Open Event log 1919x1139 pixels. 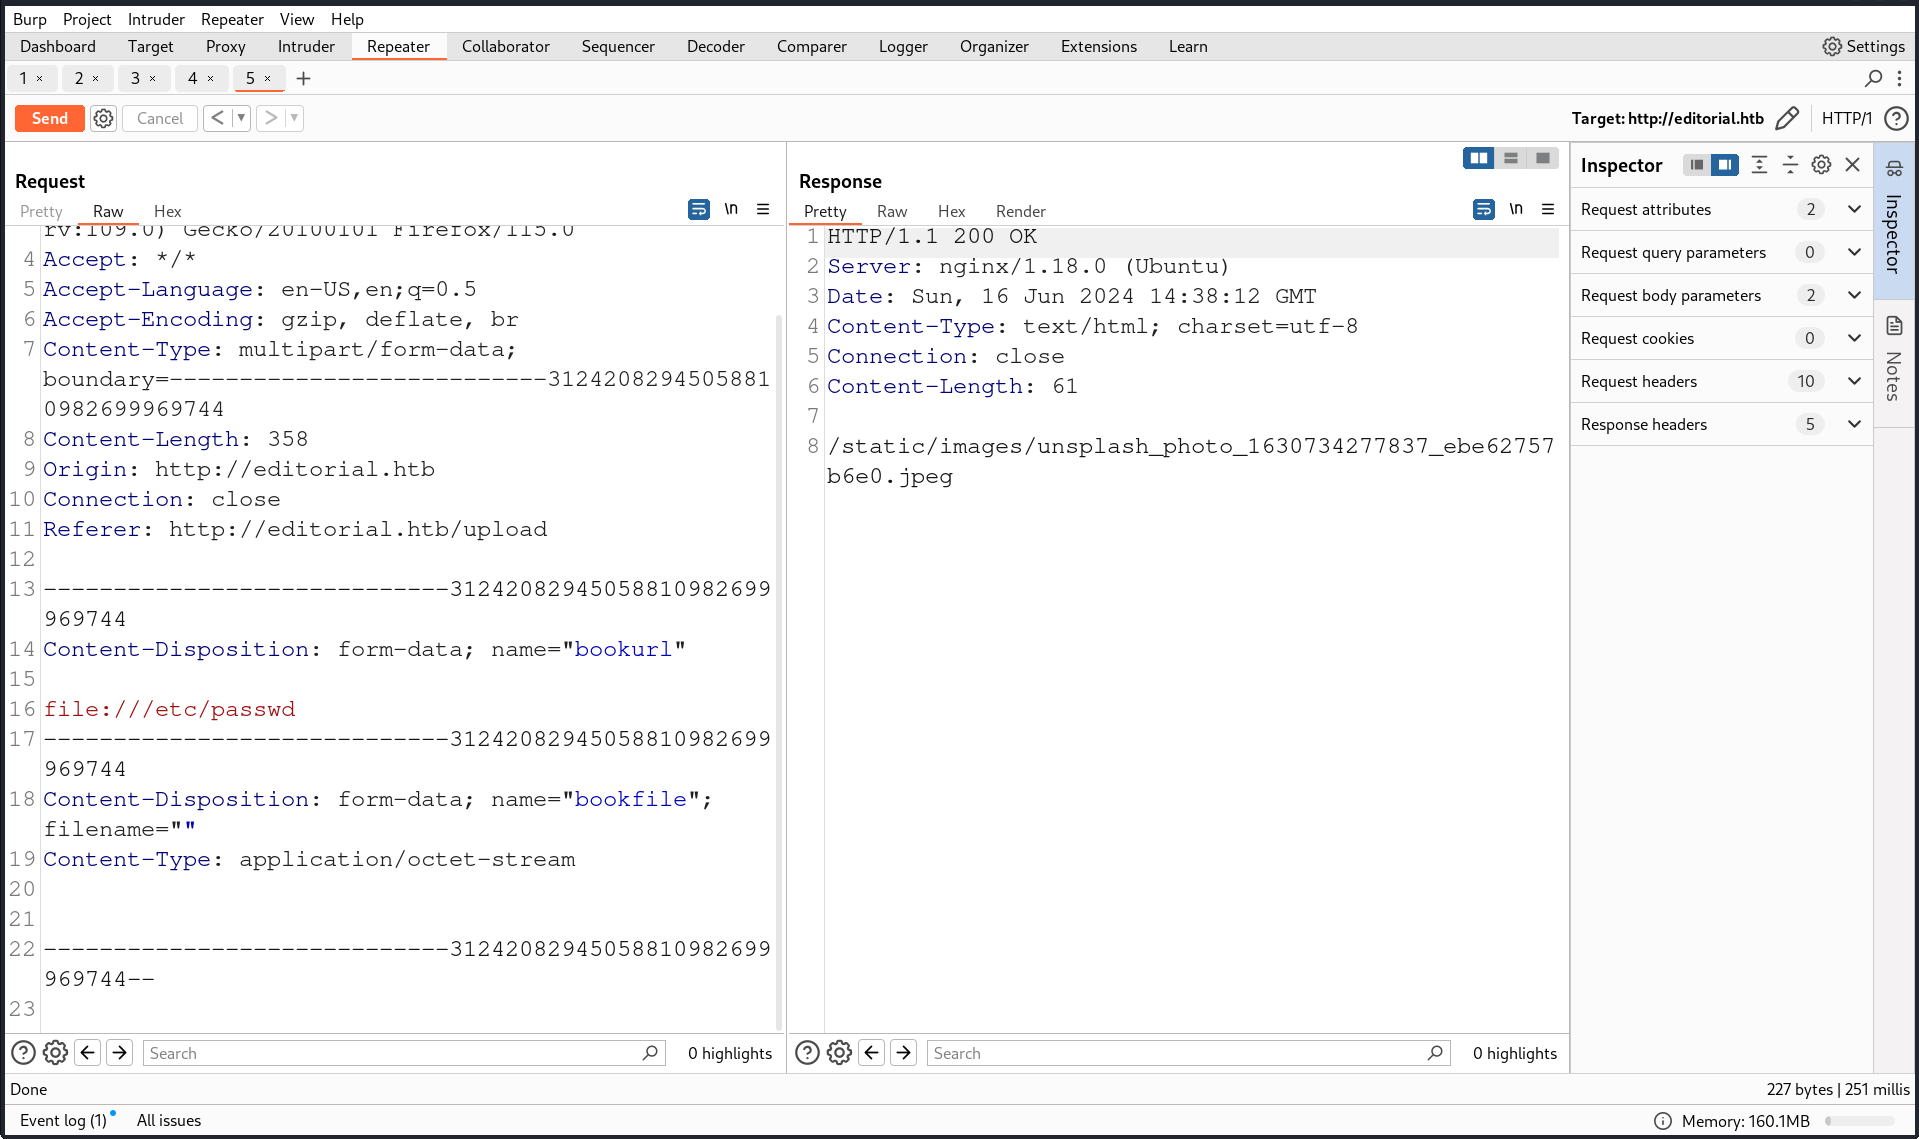coord(63,1120)
